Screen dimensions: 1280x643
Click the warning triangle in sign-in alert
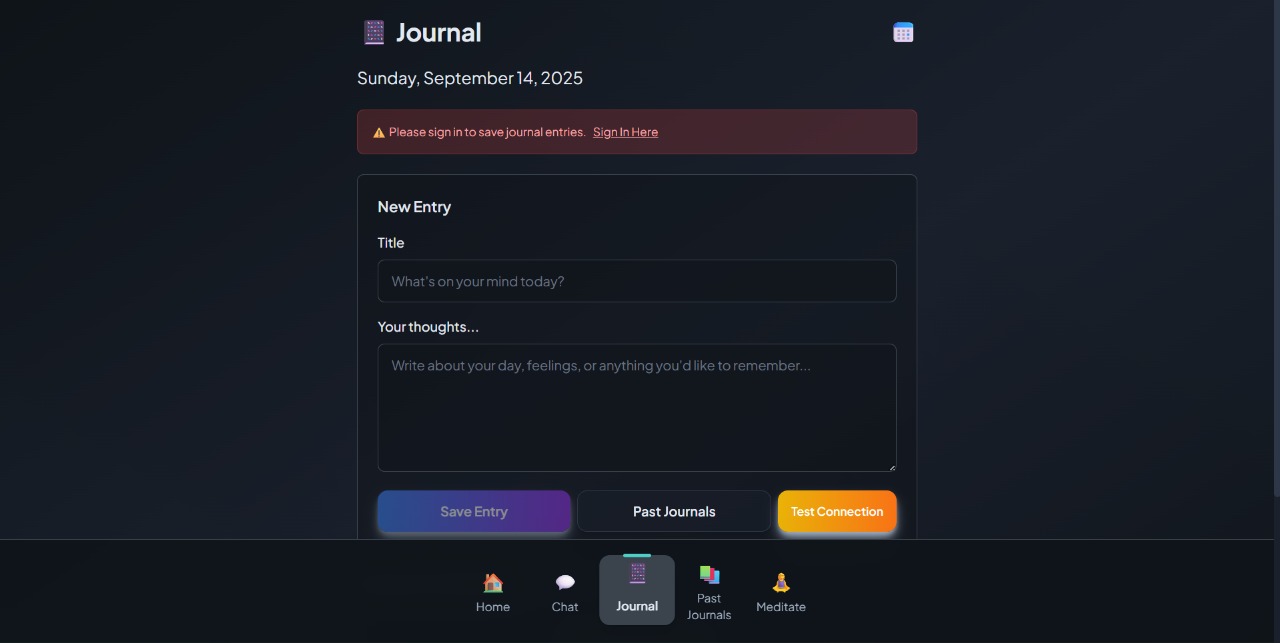tap(379, 132)
